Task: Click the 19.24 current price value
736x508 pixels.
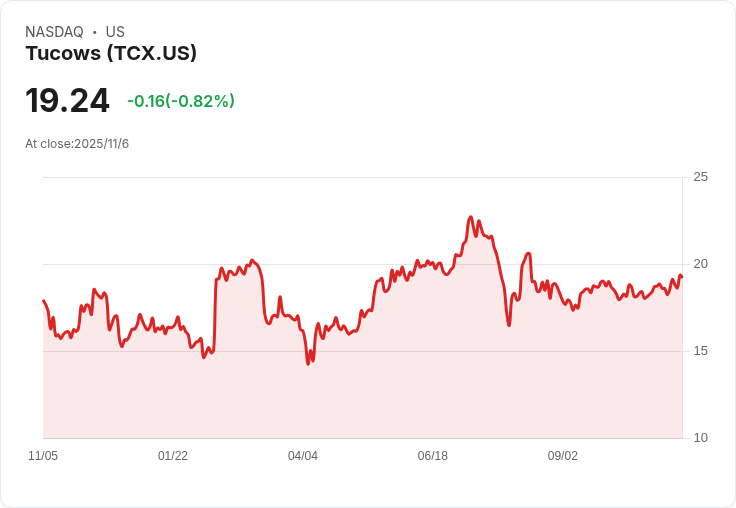Action: 67,100
